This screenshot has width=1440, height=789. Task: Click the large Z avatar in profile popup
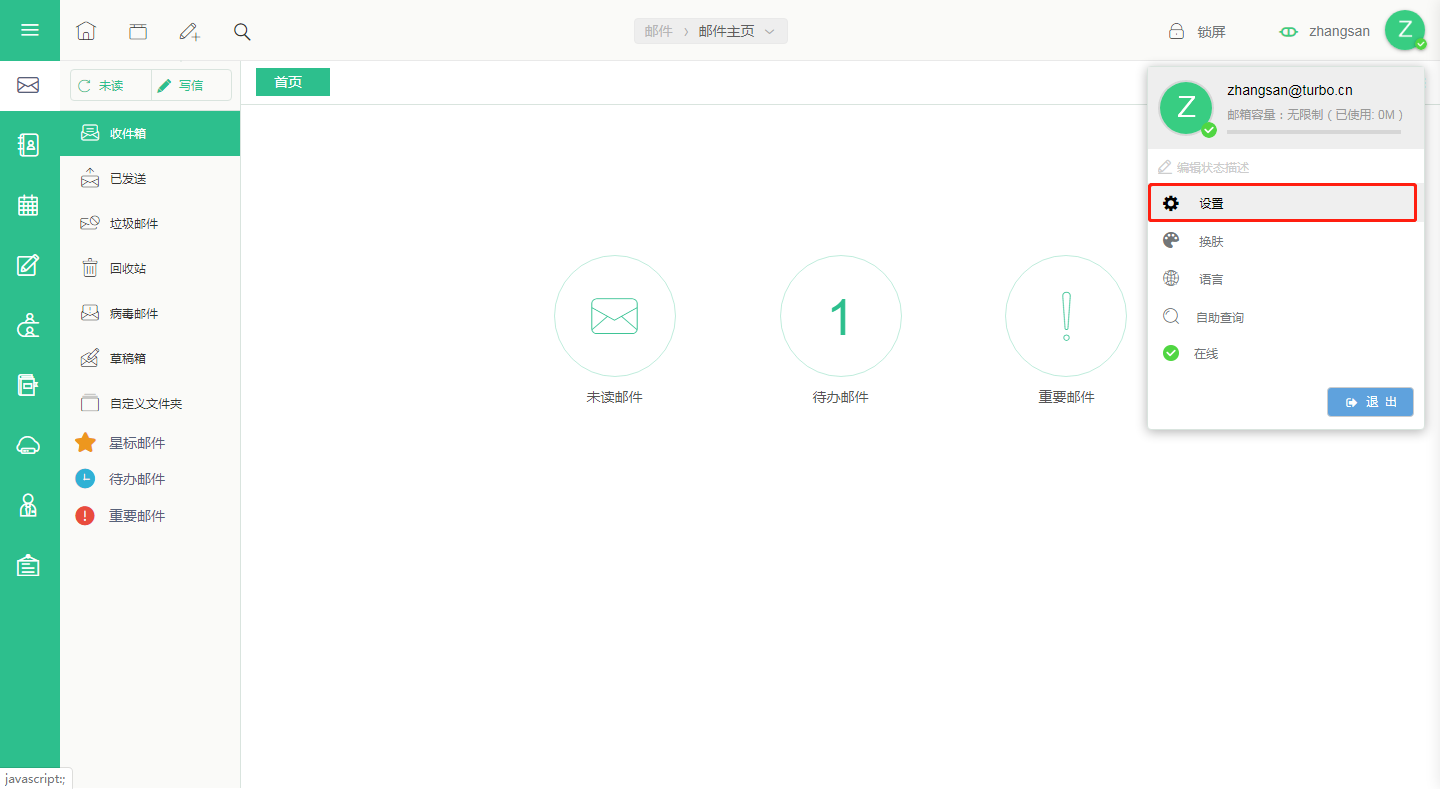coord(1187,107)
